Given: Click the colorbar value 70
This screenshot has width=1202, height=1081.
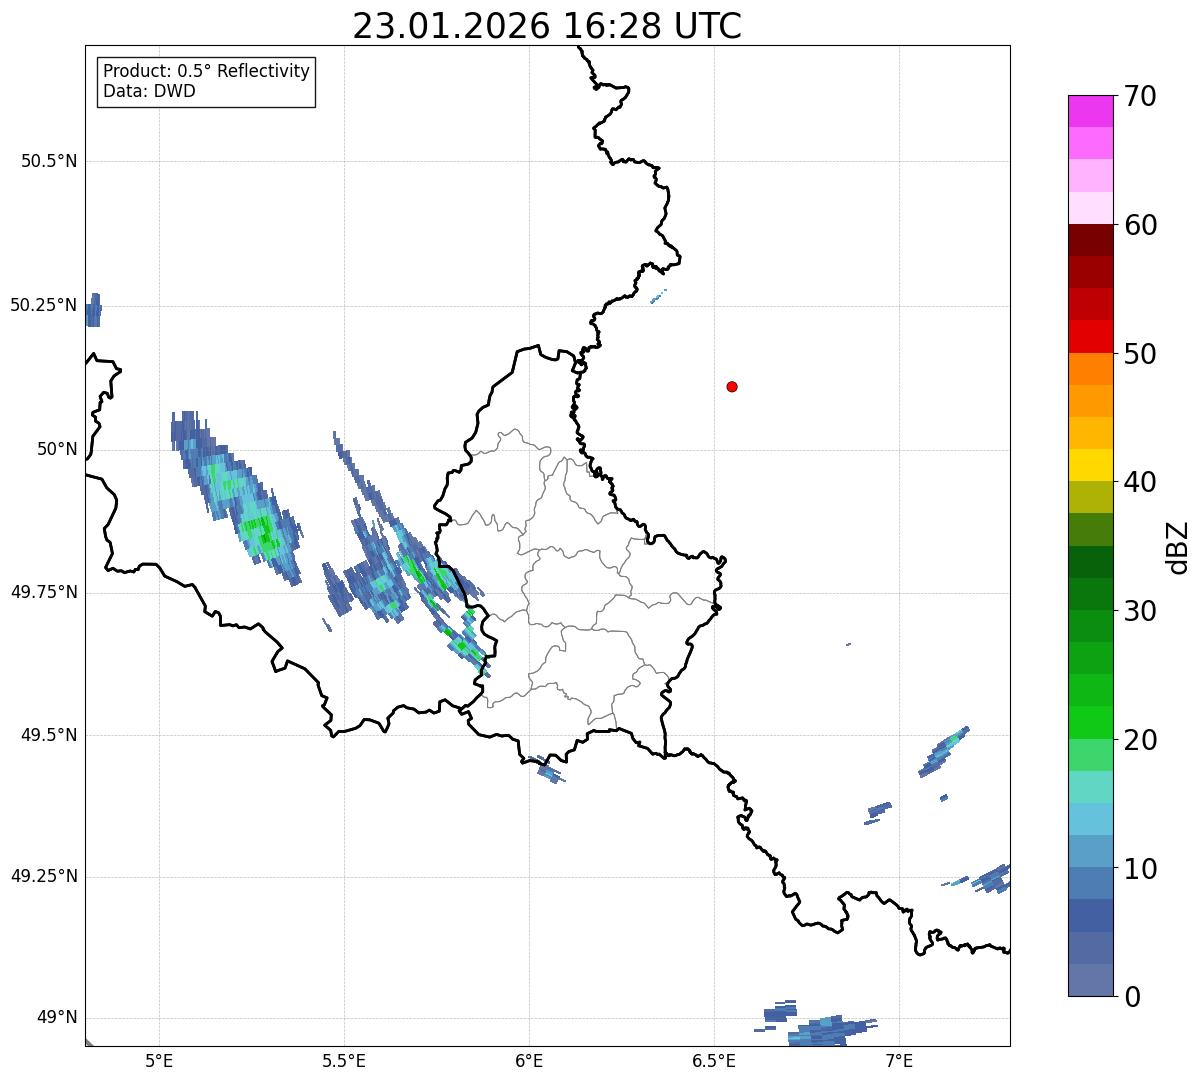Looking at the screenshot, I should tap(1141, 96).
